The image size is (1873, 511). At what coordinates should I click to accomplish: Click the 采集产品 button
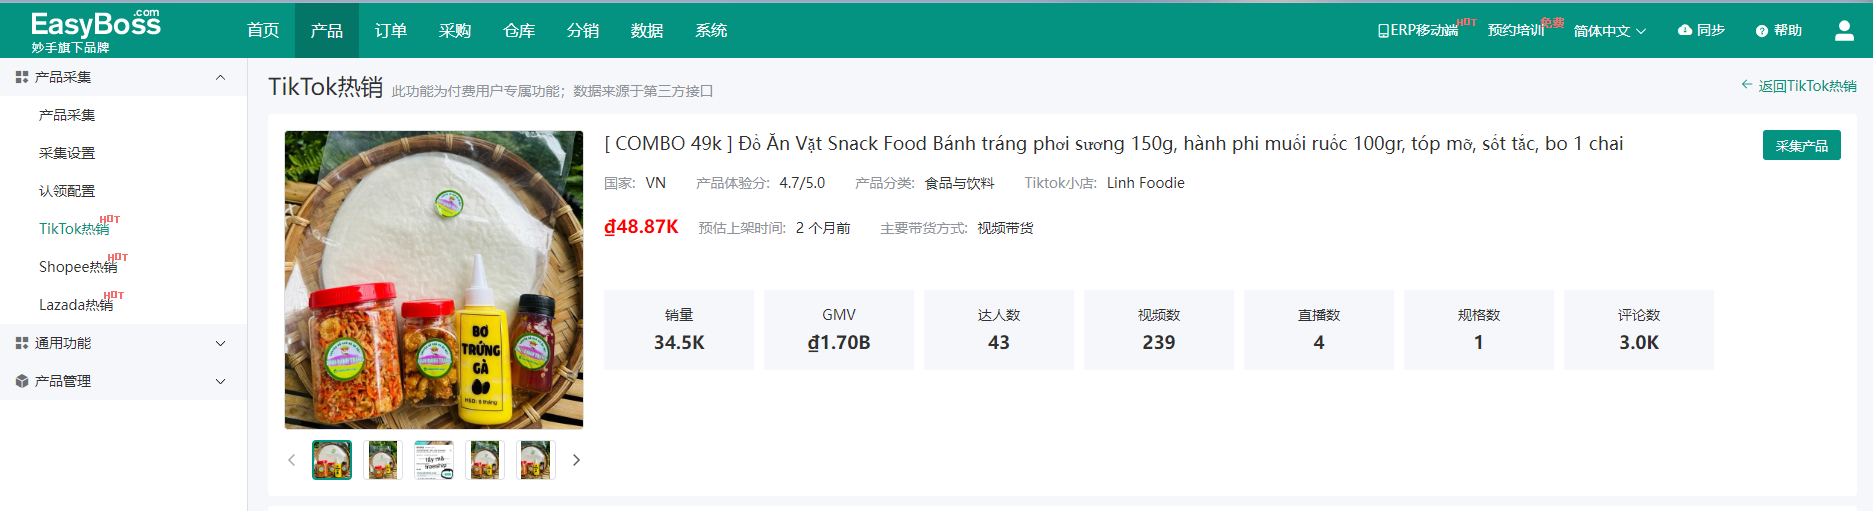click(1801, 146)
